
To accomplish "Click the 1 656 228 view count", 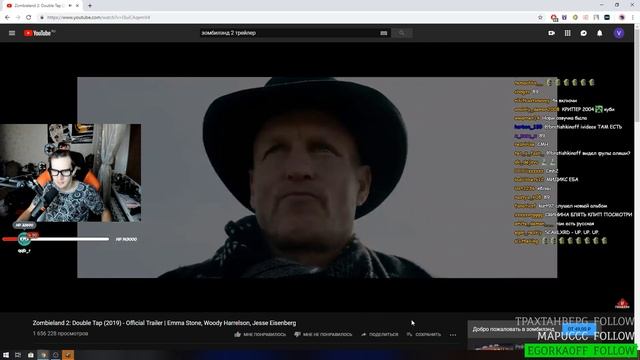I will (60, 333).
